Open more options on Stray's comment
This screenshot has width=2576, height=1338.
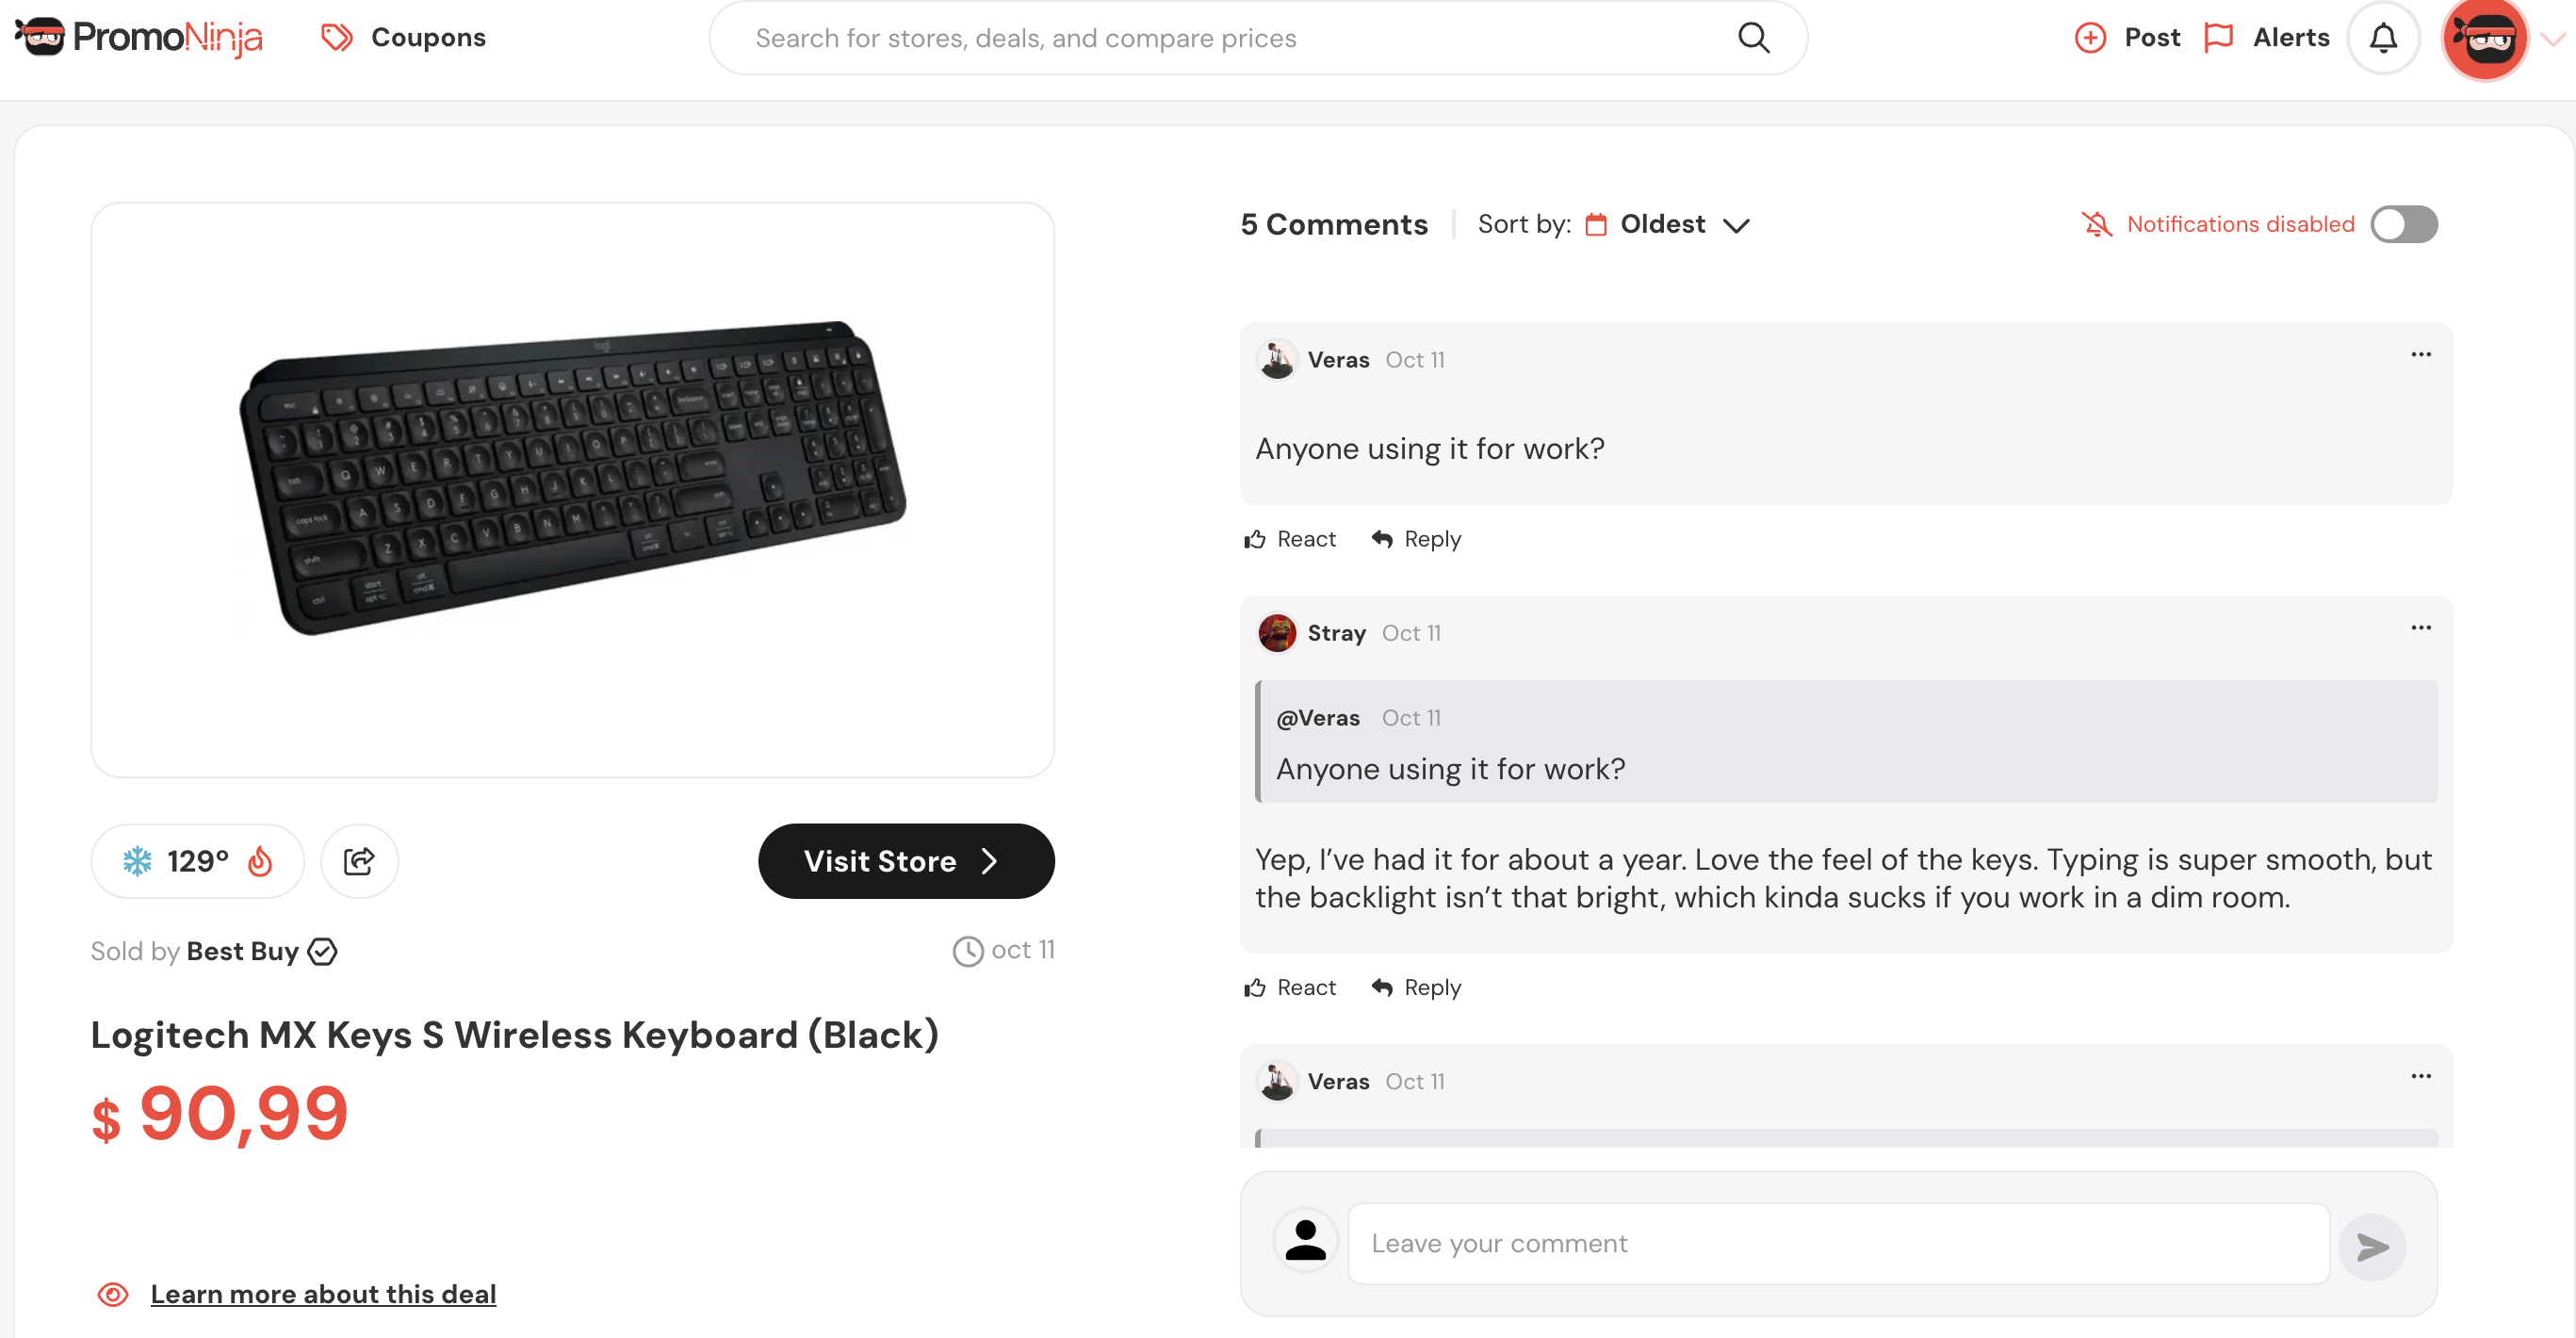(2420, 628)
